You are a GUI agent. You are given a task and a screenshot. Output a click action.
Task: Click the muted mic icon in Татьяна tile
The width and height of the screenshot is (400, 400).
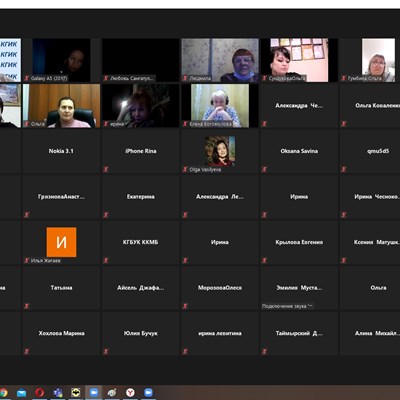[x=27, y=306]
